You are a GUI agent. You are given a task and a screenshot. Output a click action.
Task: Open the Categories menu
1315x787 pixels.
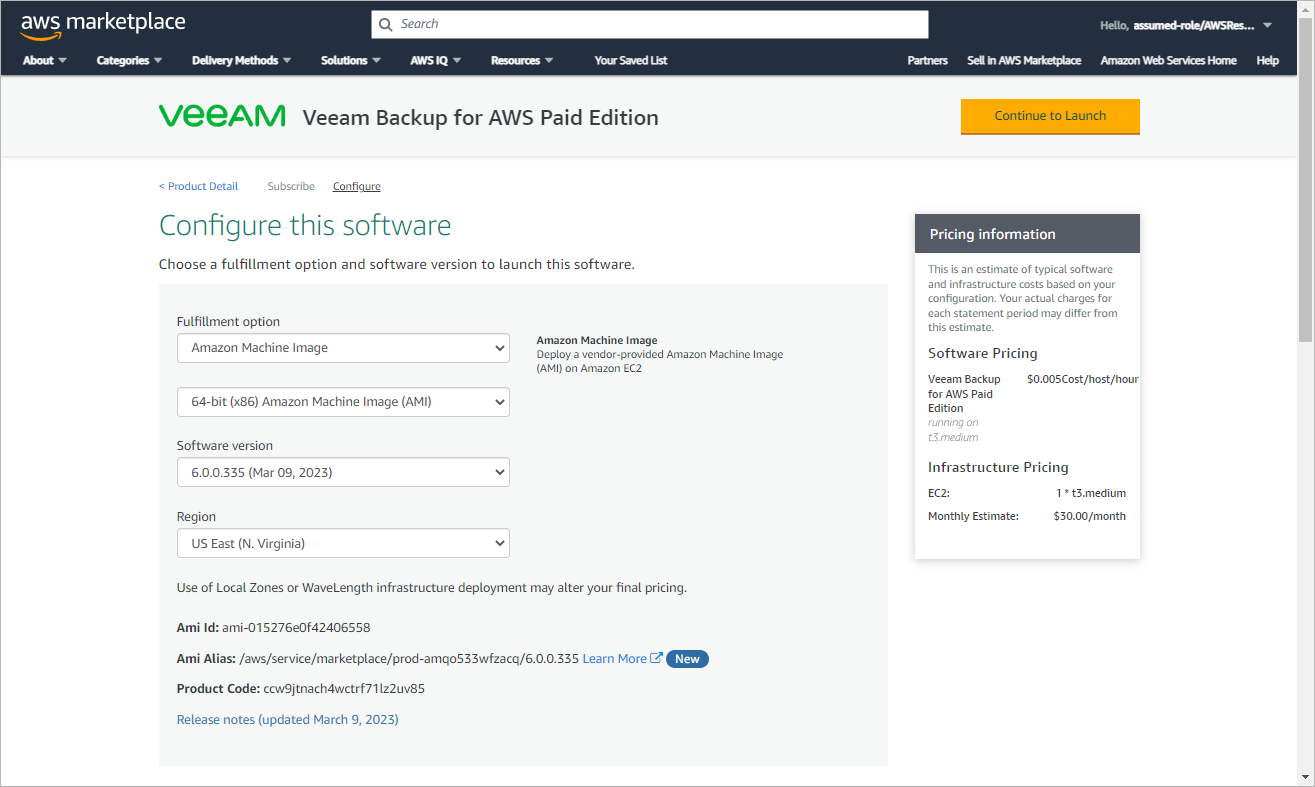click(x=129, y=60)
